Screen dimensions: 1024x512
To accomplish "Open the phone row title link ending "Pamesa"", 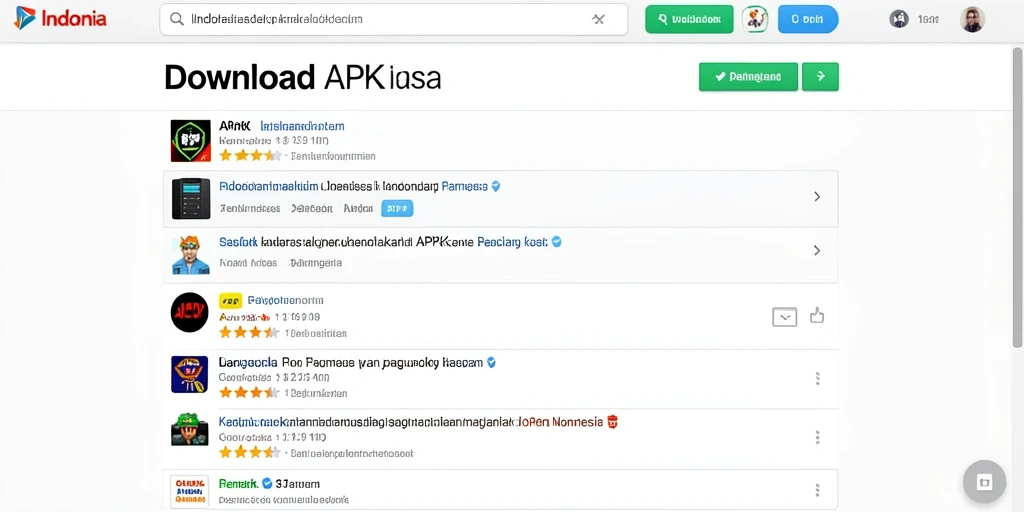I will click(353, 186).
